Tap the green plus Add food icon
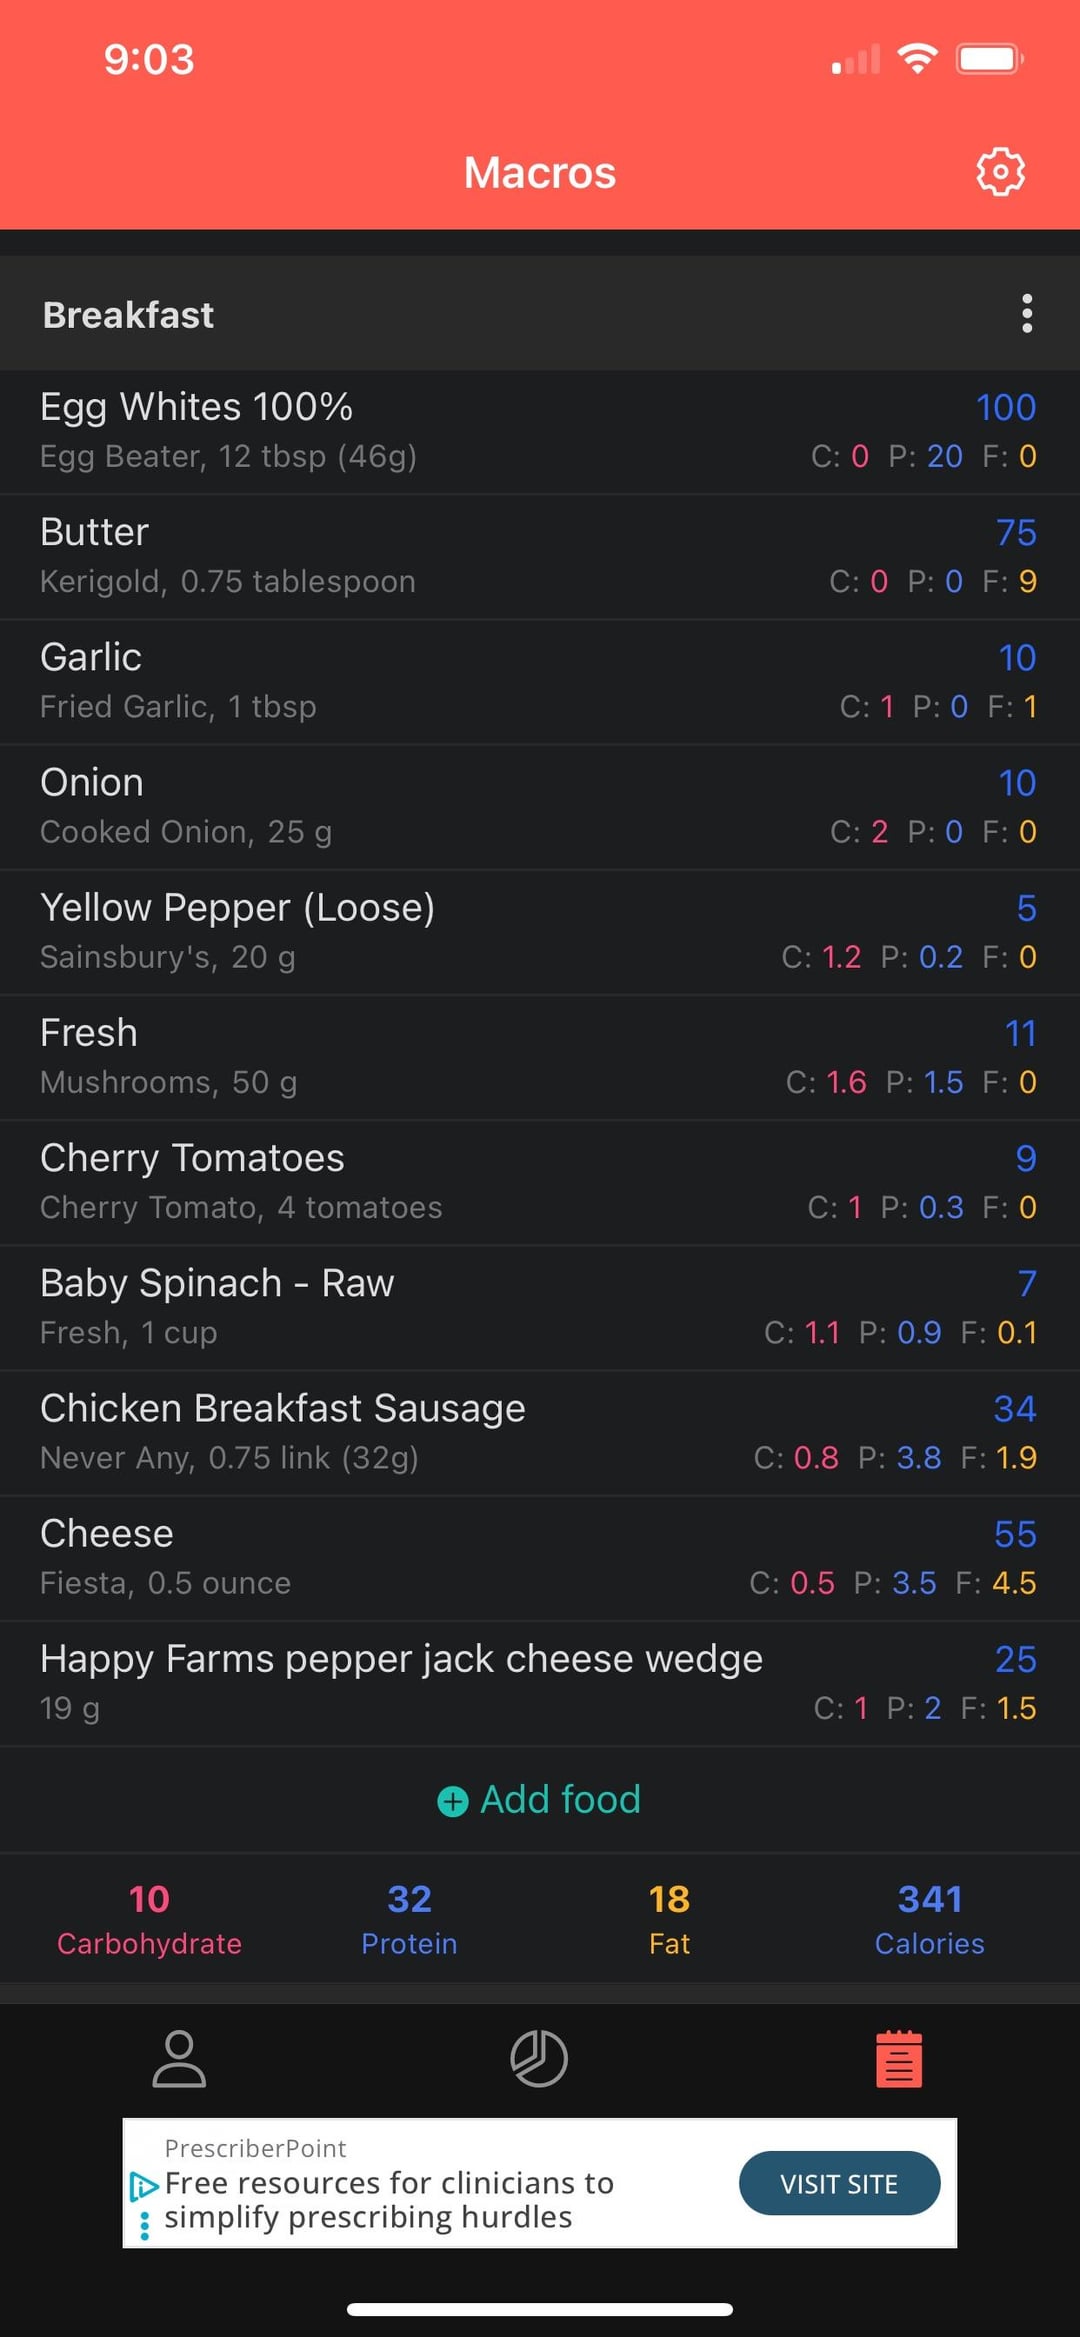The image size is (1080, 2337). [453, 1801]
